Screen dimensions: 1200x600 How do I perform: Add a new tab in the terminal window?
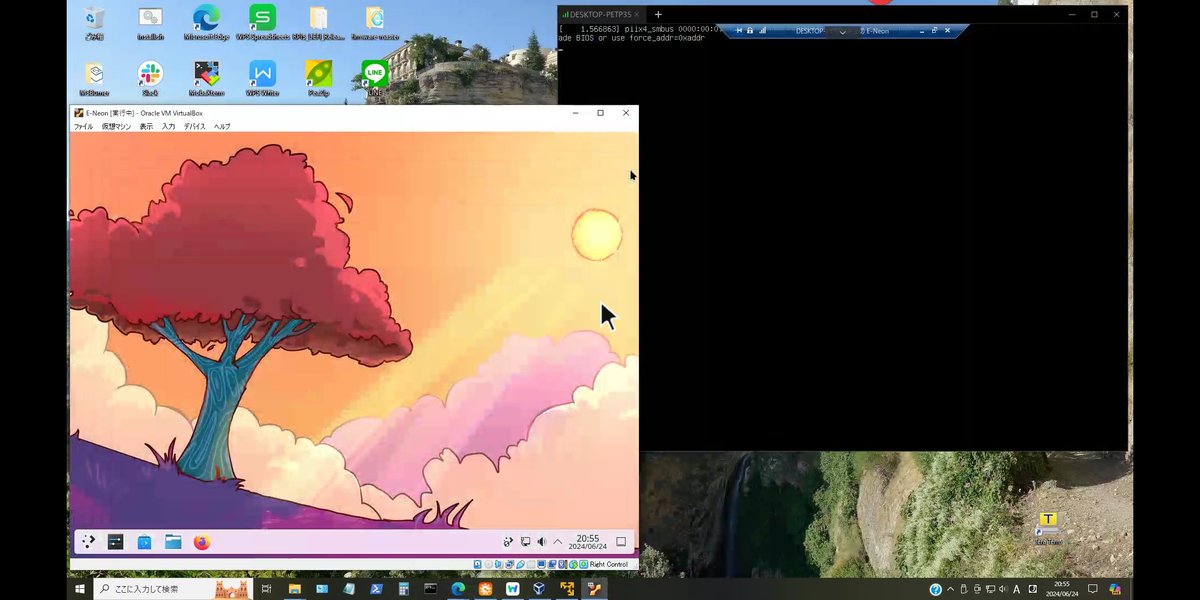click(658, 14)
